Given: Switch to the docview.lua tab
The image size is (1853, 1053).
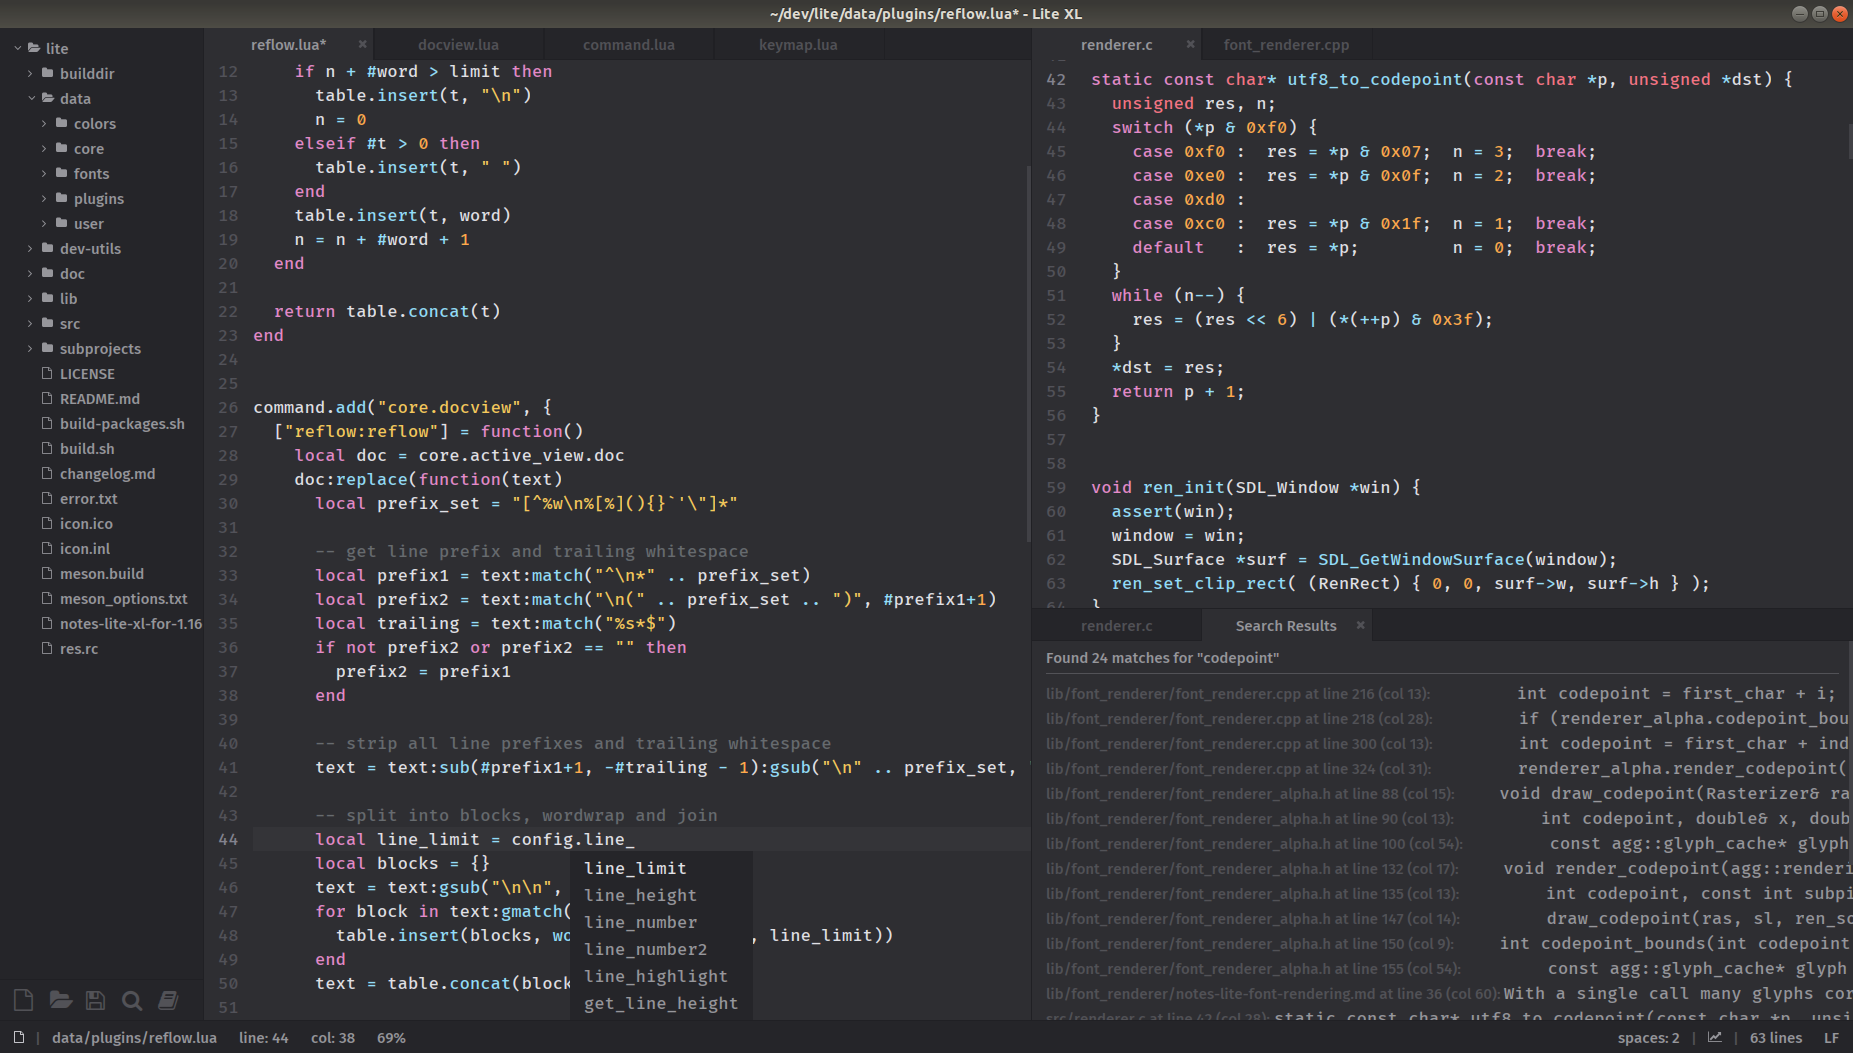Looking at the screenshot, I should (x=458, y=44).
